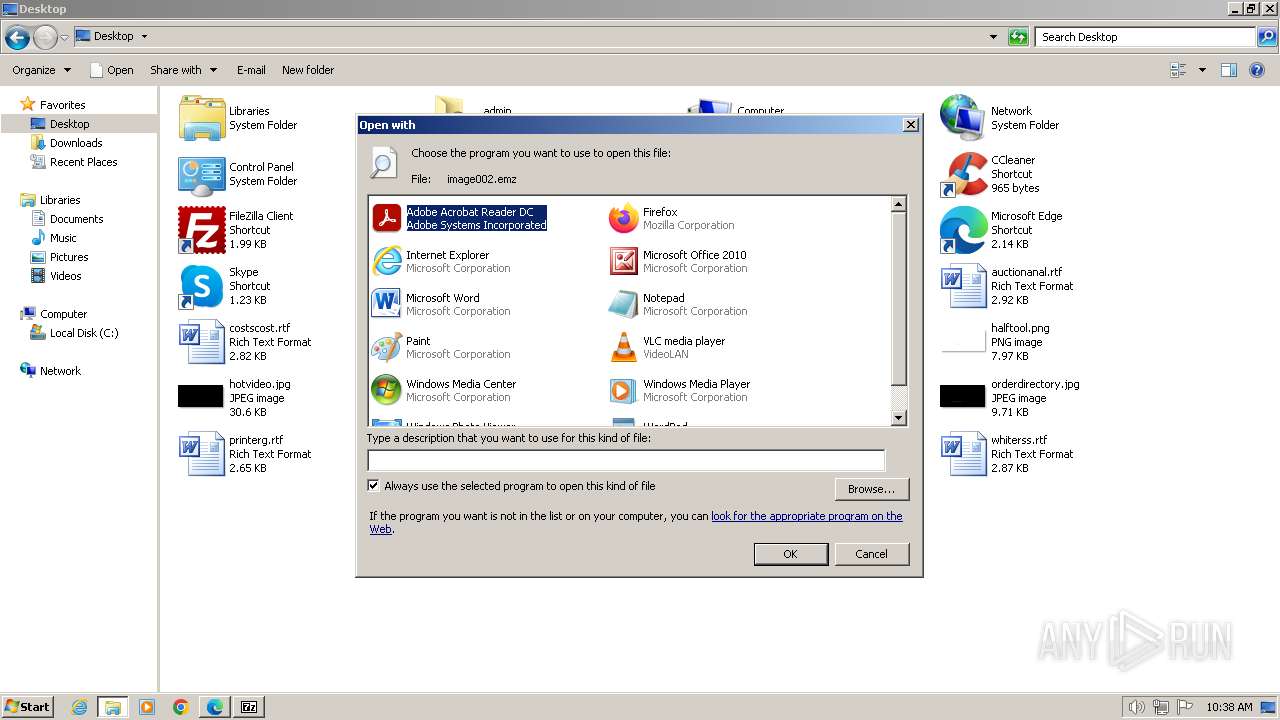Select Local Disk (C:) in sidebar

[x=84, y=333]
